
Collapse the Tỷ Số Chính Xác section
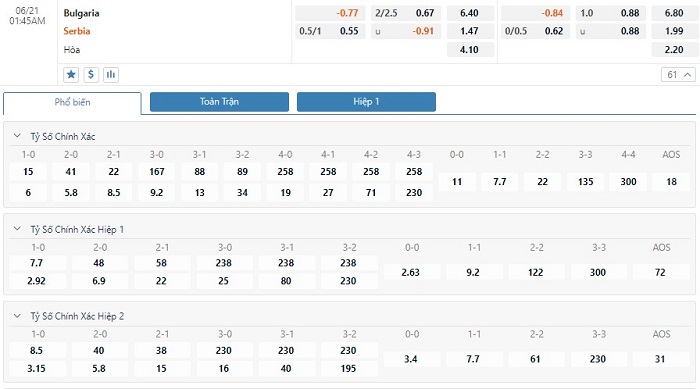[x=17, y=136]
